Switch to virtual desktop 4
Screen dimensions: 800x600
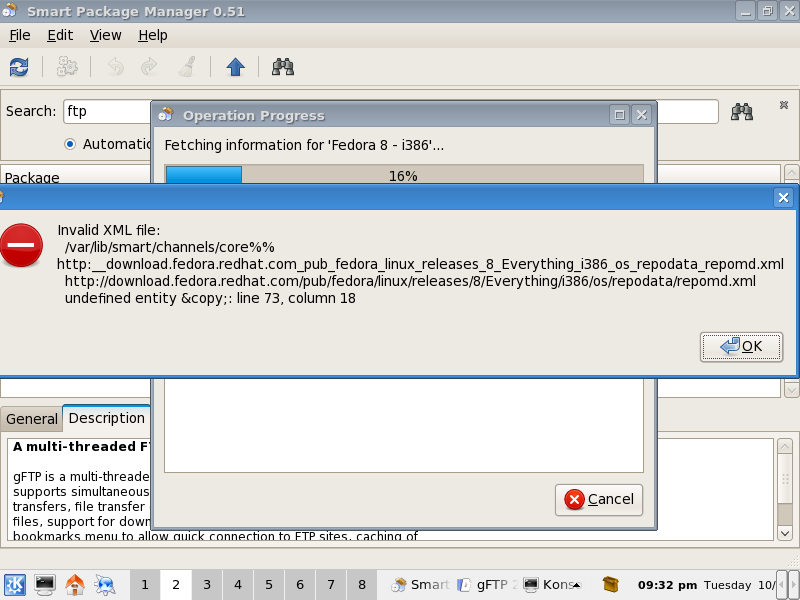[x=238, y=585]
